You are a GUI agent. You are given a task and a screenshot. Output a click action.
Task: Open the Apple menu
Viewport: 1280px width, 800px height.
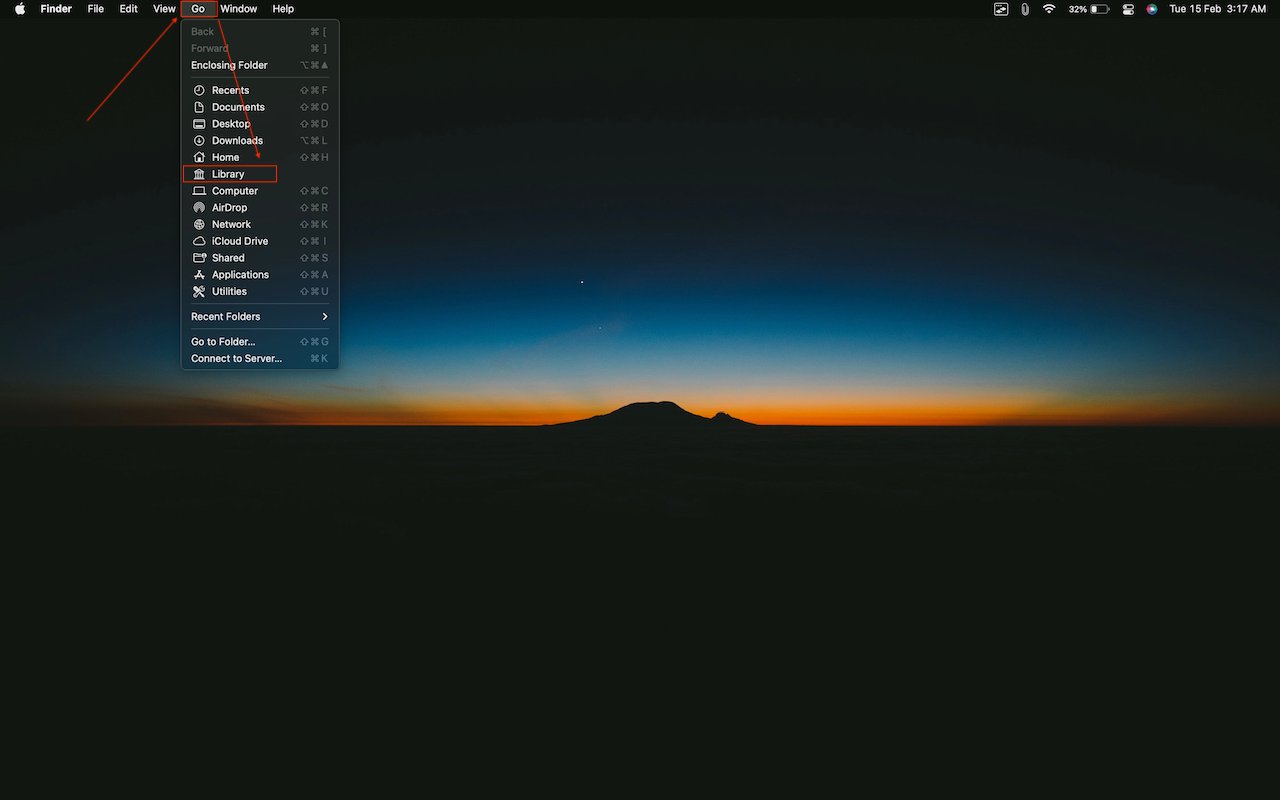(19, 9)
